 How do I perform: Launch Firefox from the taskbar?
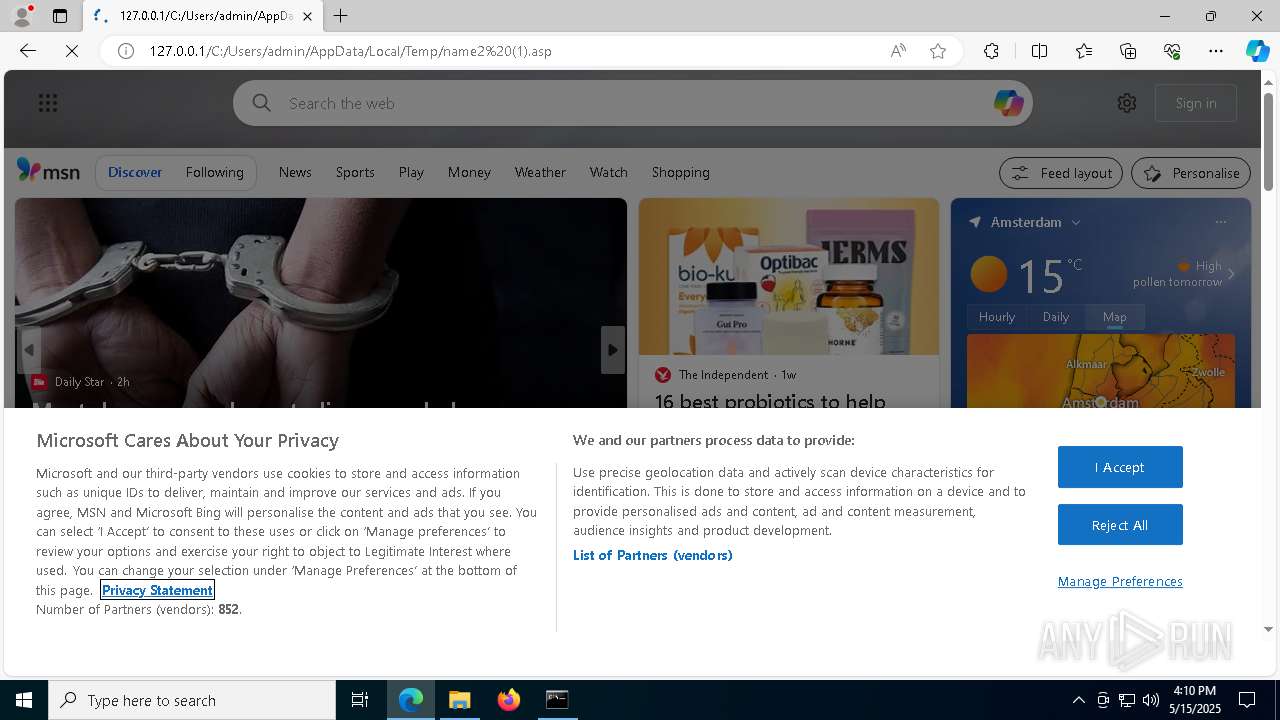tap(509, 700)
